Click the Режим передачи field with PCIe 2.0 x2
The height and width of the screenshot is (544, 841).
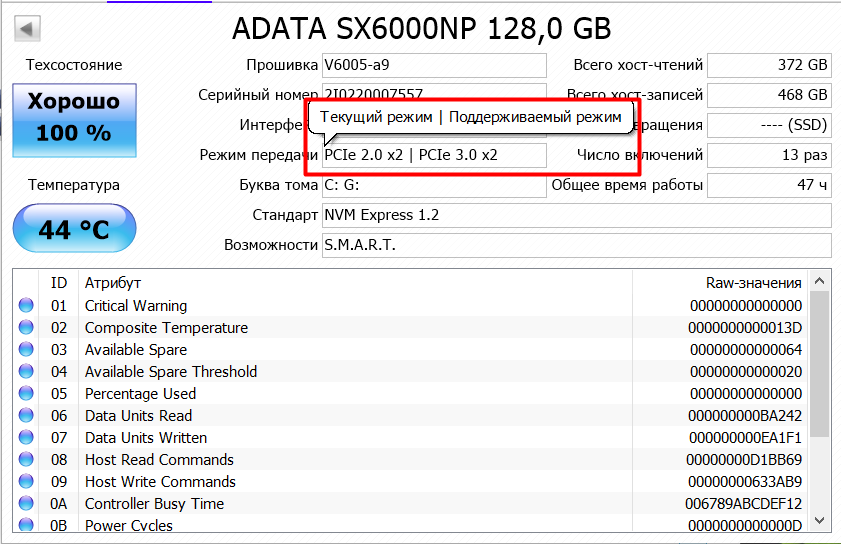pyautogui.click(x=434, y=156)
